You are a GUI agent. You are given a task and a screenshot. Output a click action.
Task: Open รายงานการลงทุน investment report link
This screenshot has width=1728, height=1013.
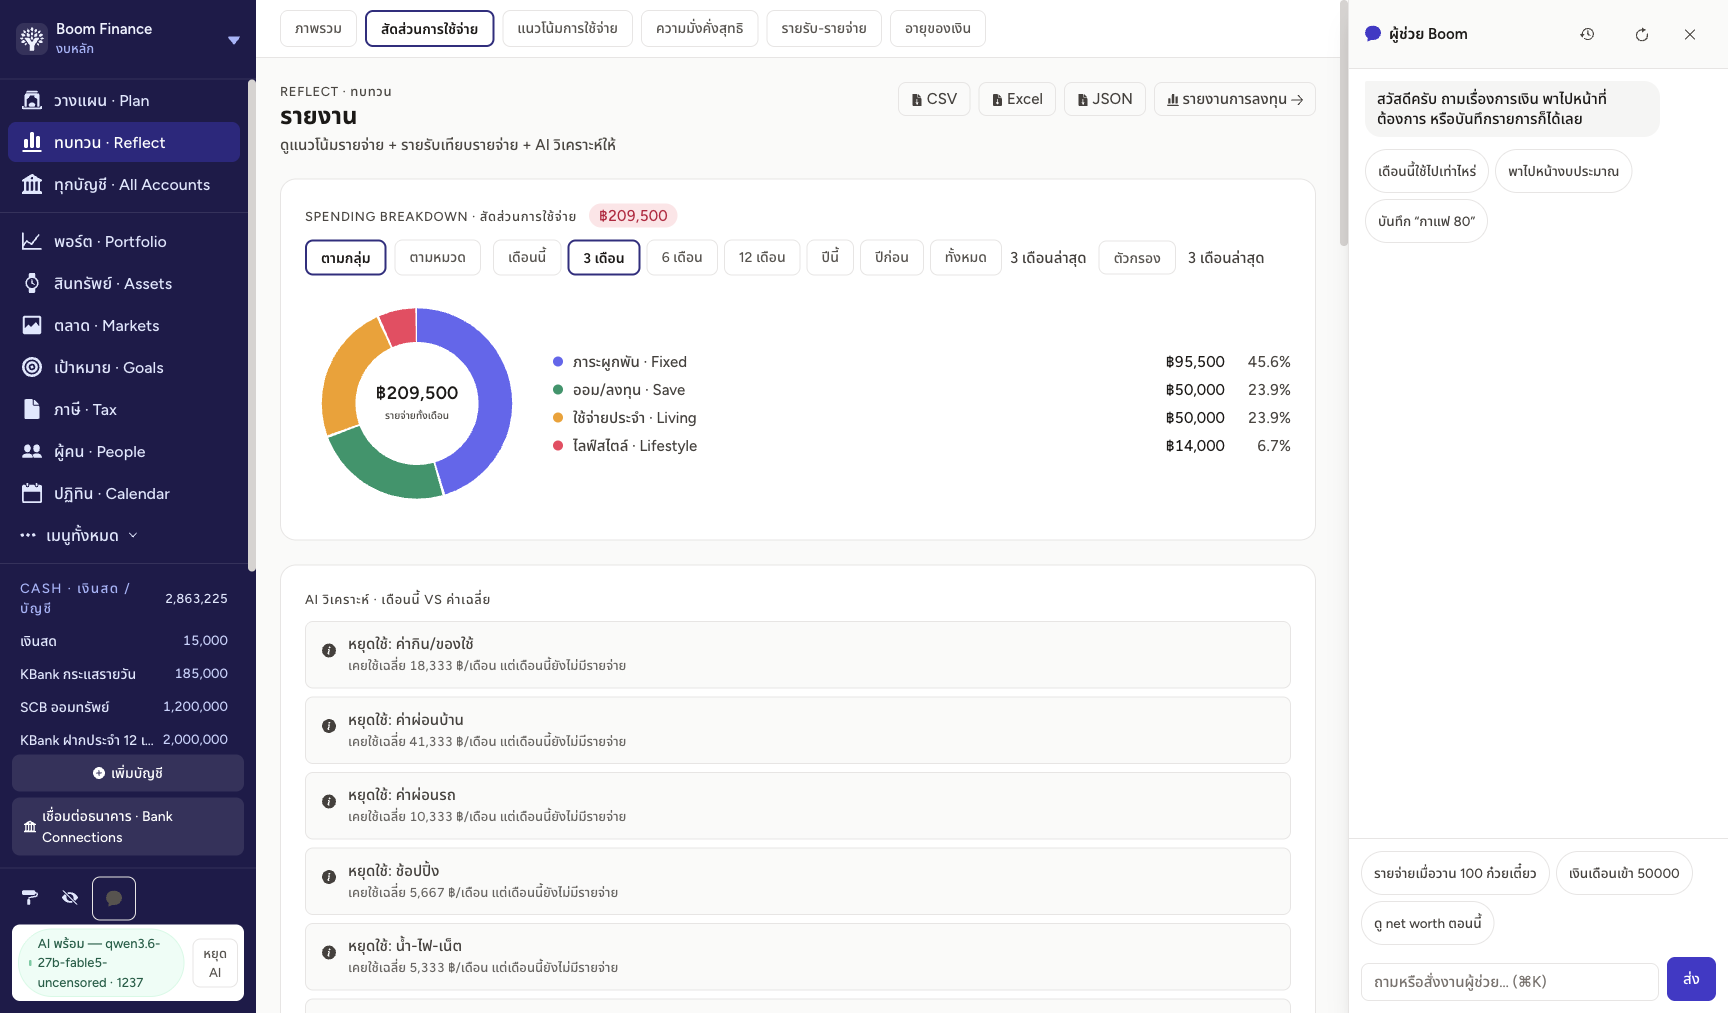[1235, 99]
